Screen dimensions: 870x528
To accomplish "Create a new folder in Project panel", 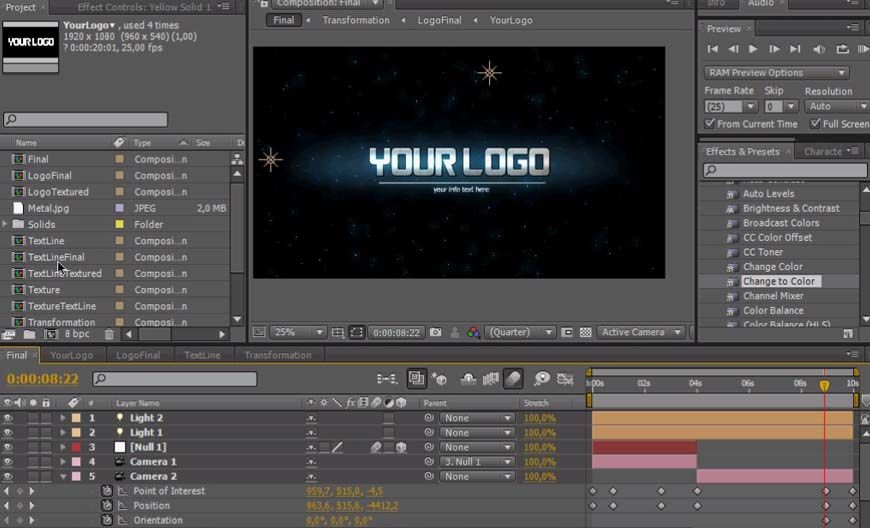I will [x=29, y=334].
